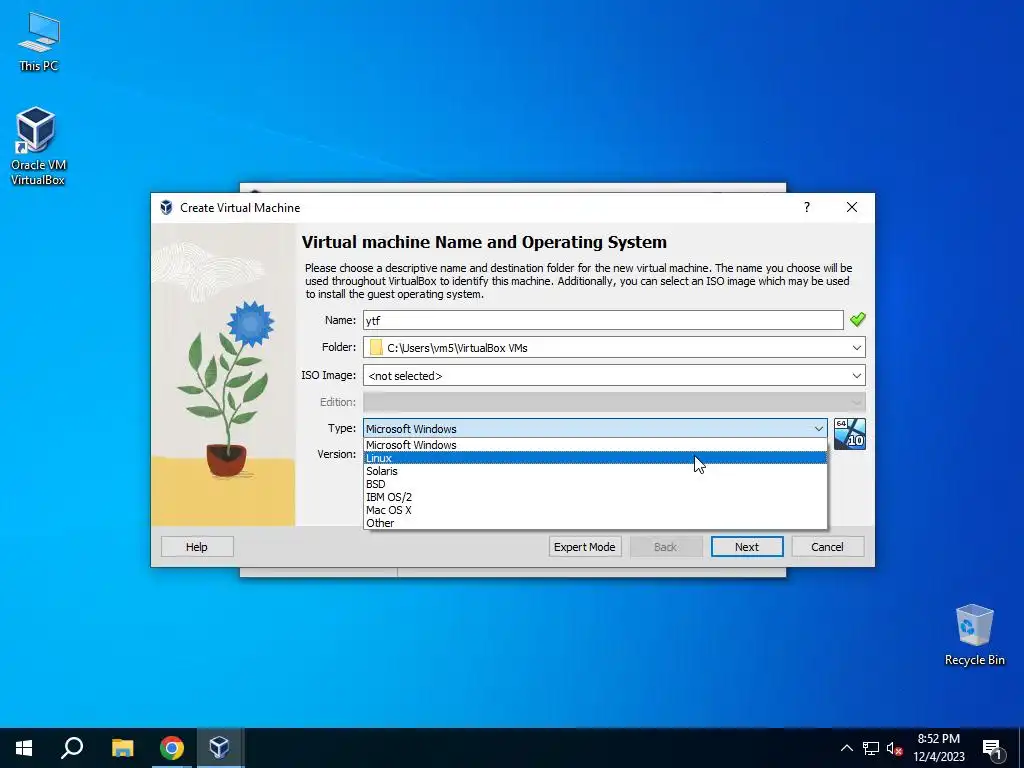The image size is (1024, 768).
Task: Click the Help button
Action: pos(197,547)
